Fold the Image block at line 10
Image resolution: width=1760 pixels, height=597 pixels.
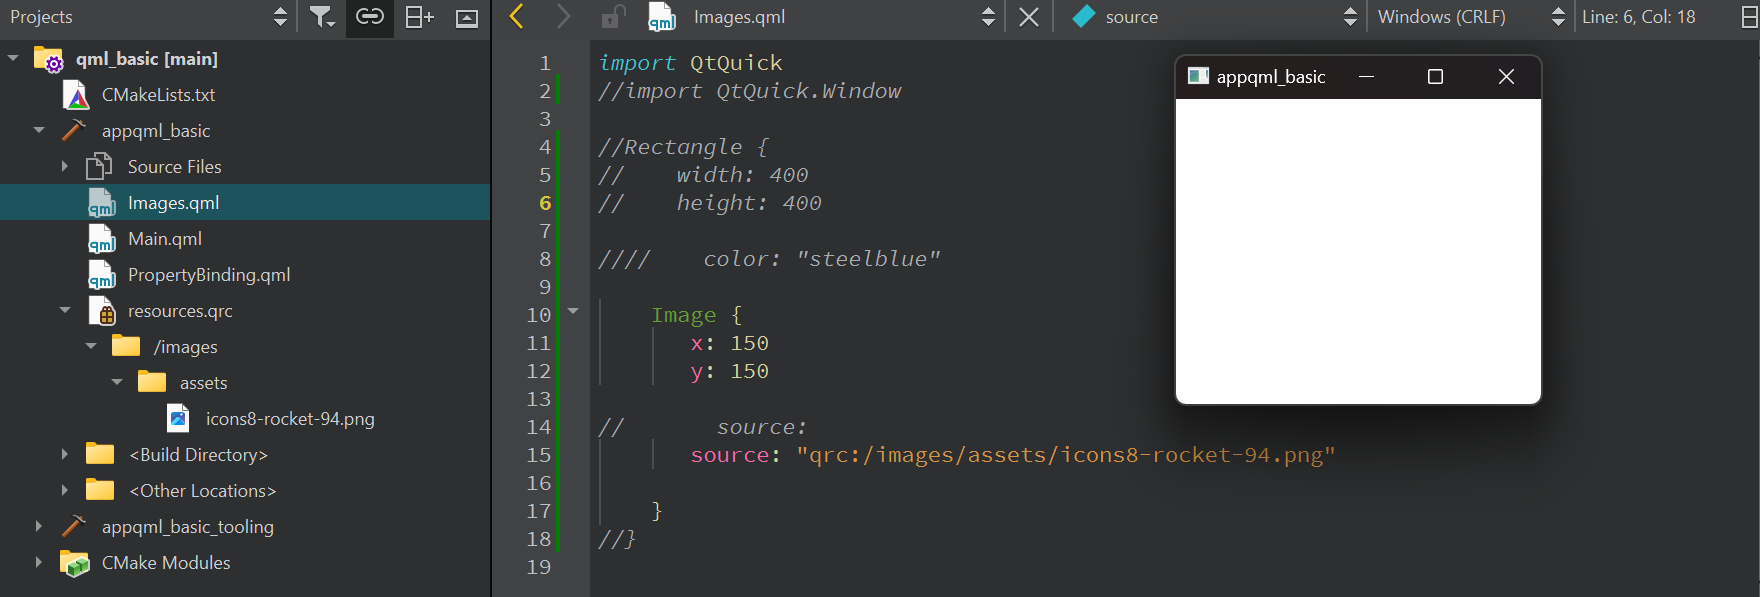pyautogui.click(x=573, y=312)
